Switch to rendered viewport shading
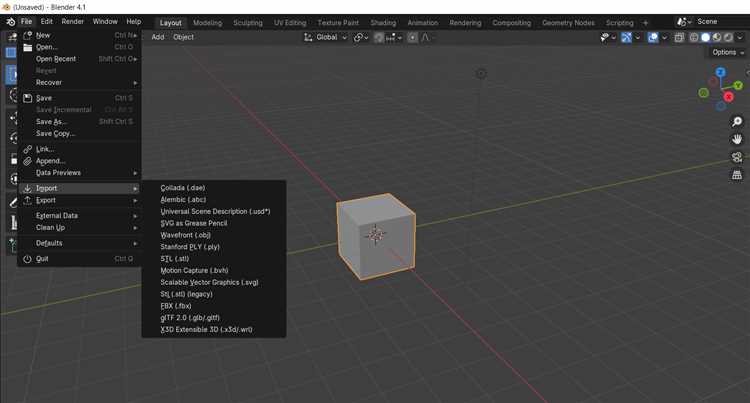Viewport: 750px width, 403px height. click(728, 37)
